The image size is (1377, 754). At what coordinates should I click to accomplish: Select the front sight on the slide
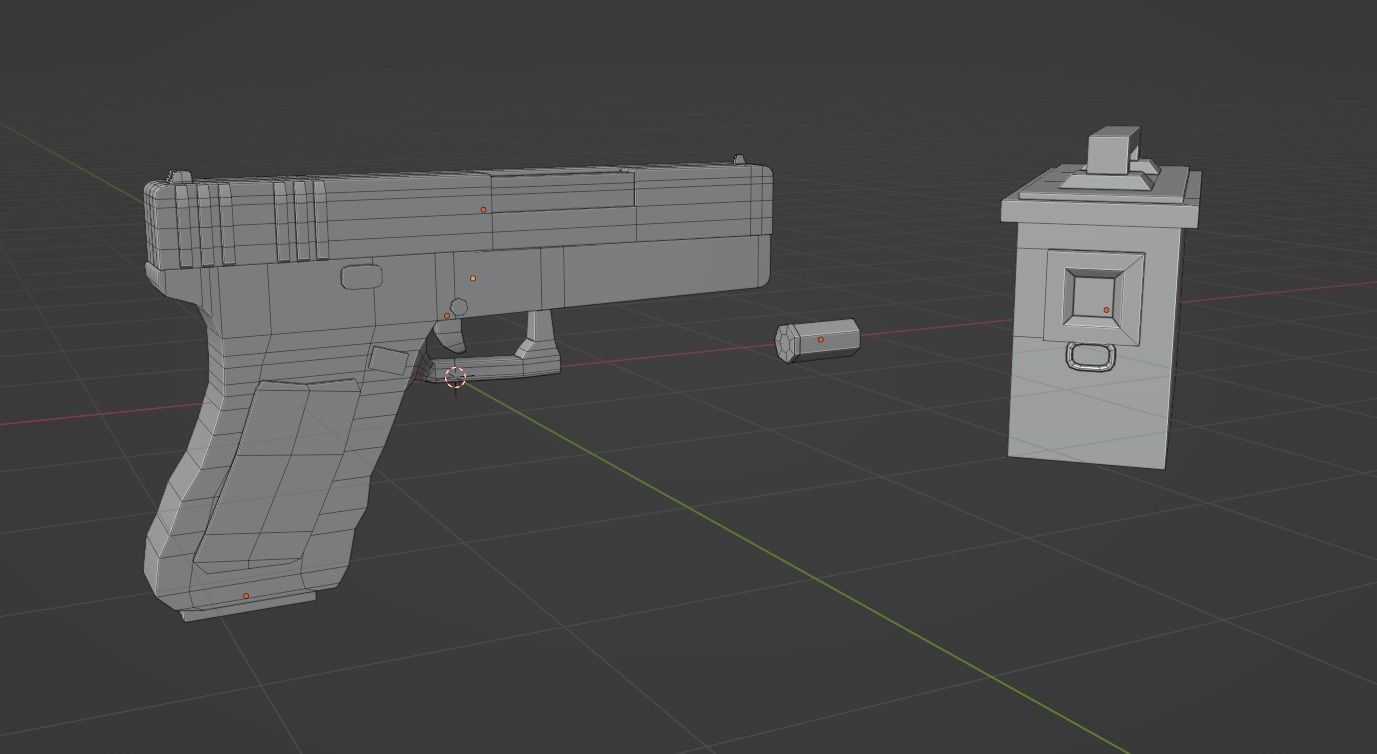[737, 160]
